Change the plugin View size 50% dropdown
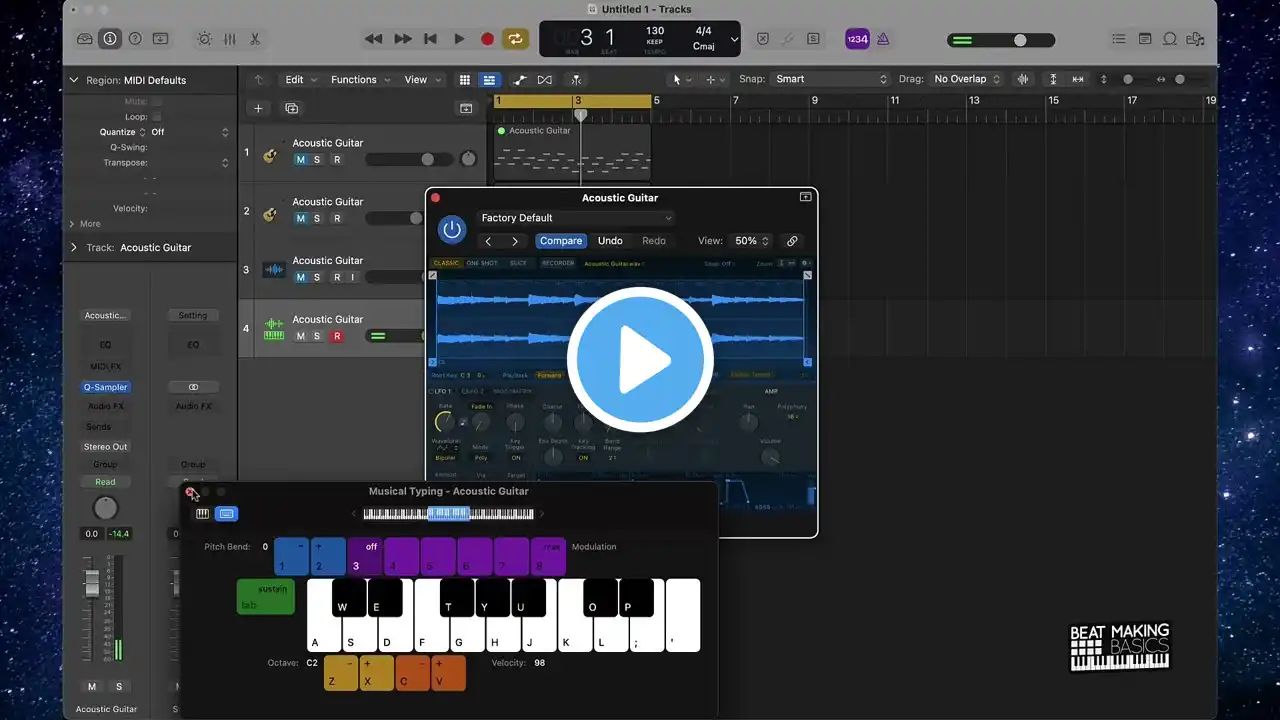The image size is (1280, 720). point(752,241)
